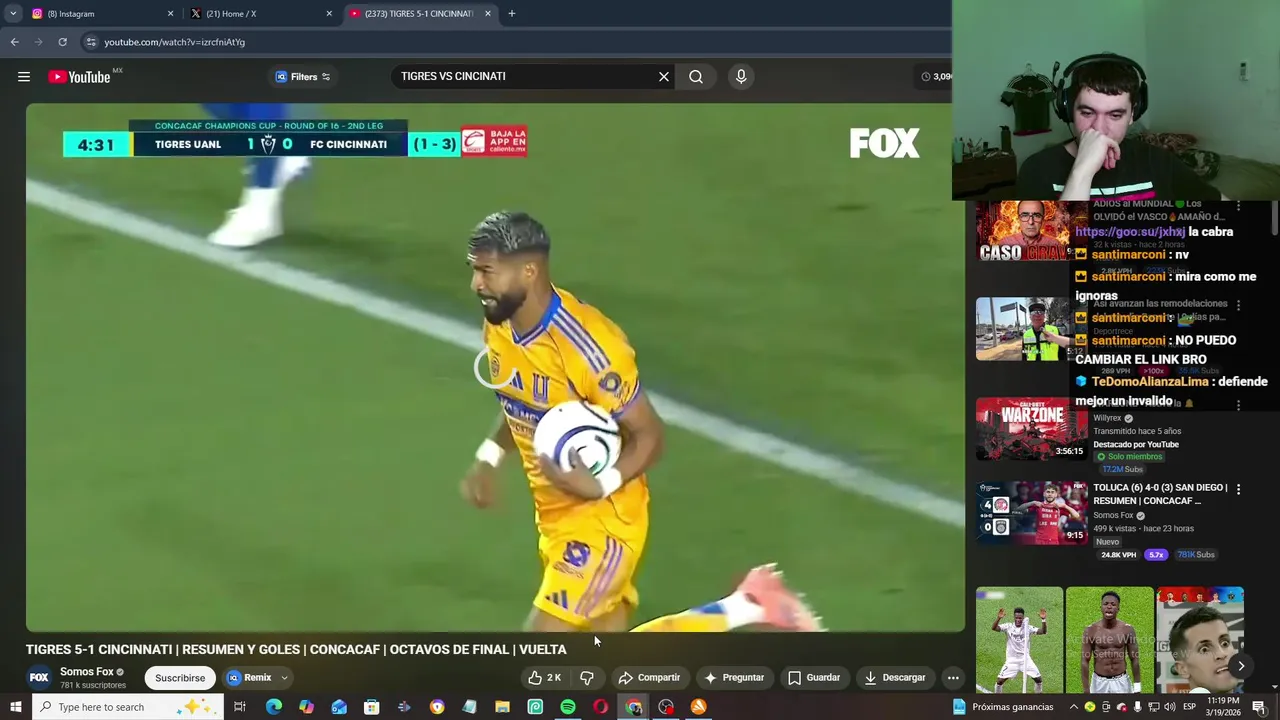Open Próximas ganancias news widget
This screenshot has height=720, width=1280.
click(x=1003, y=707)
